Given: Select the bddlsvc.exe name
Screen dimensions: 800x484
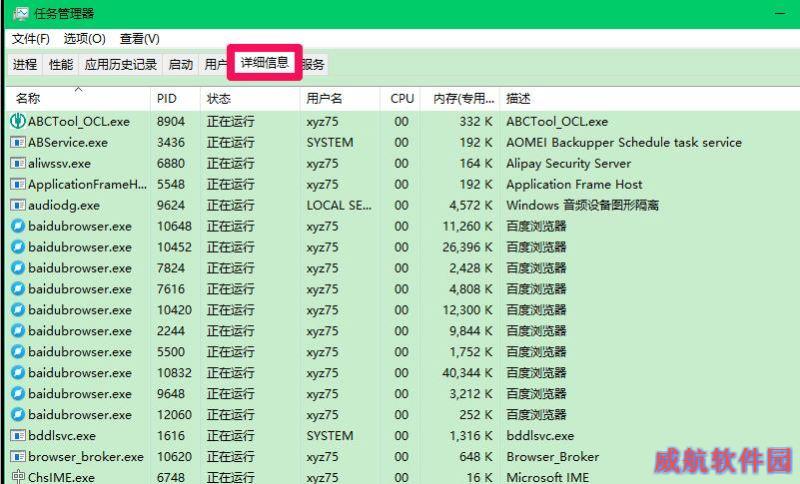Looking at the screenshot, I should click(62, 436).
